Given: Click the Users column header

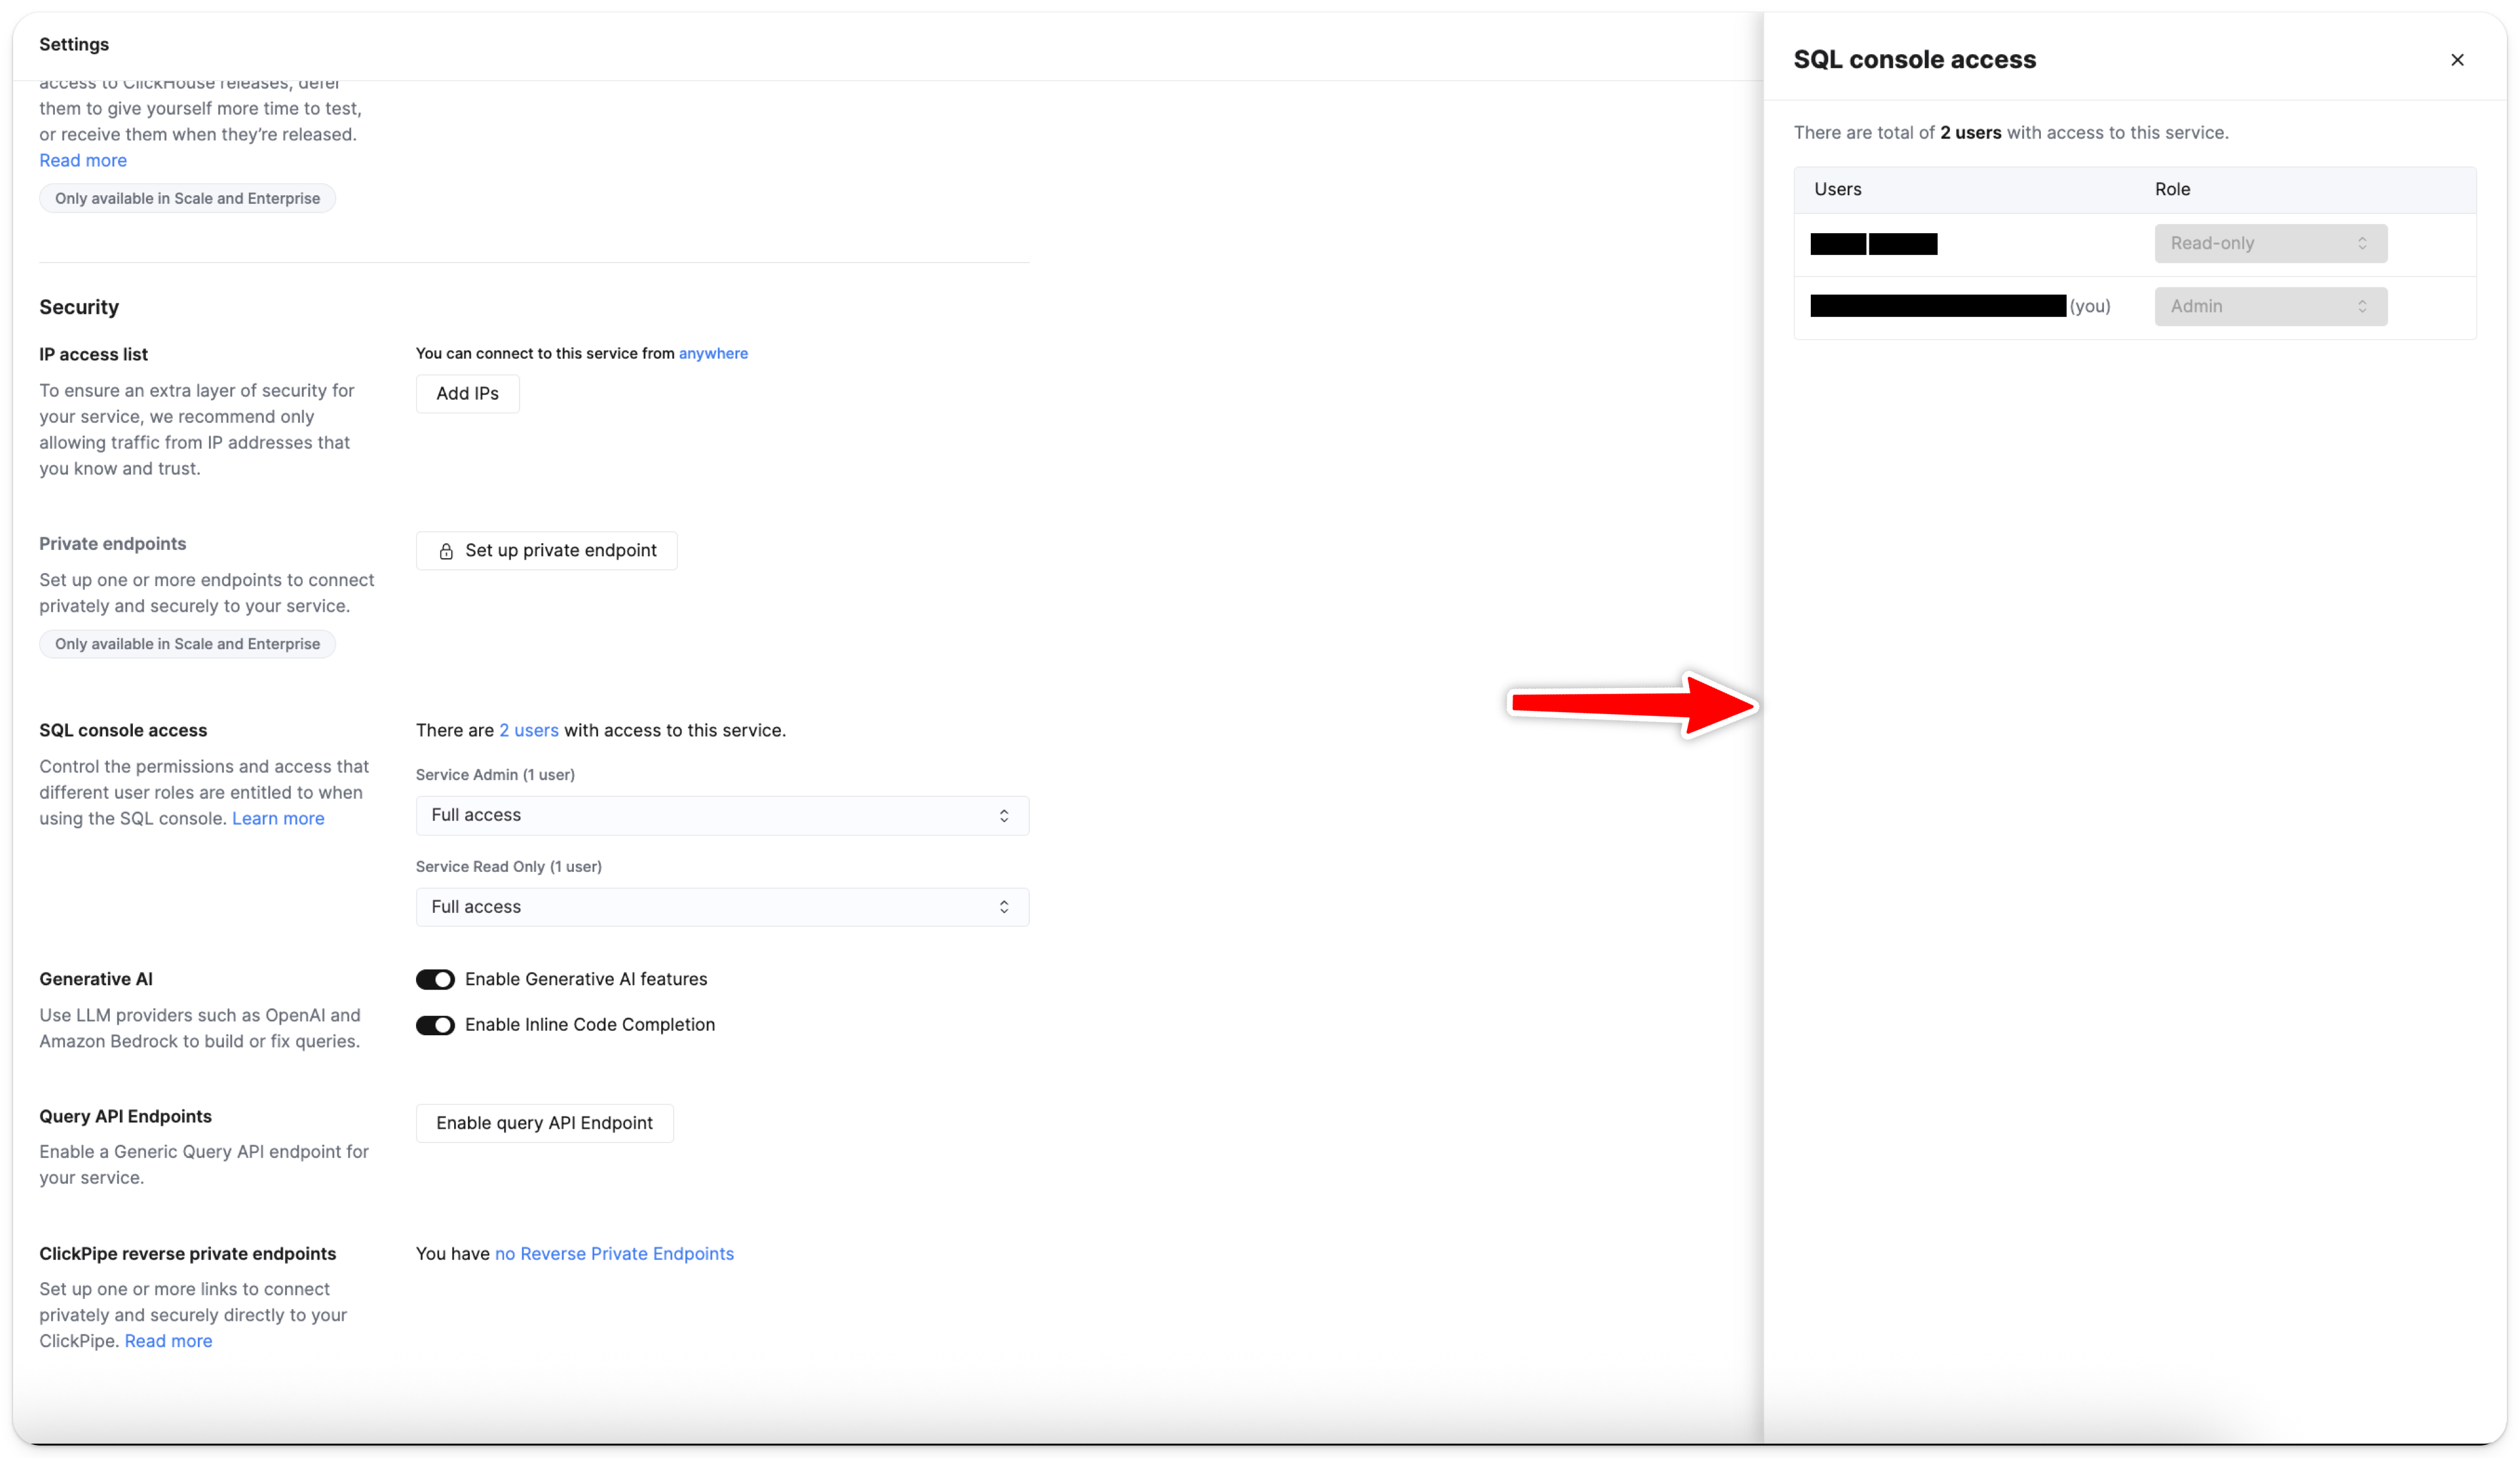Looking at the screenshot, I should tap(1837, 190).
